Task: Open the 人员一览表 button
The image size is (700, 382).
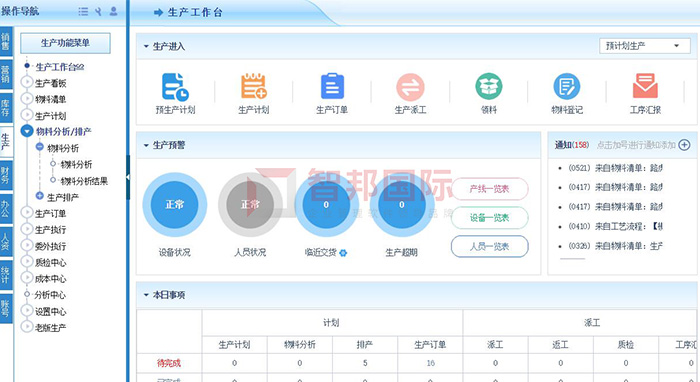Action: coord(489,246)
